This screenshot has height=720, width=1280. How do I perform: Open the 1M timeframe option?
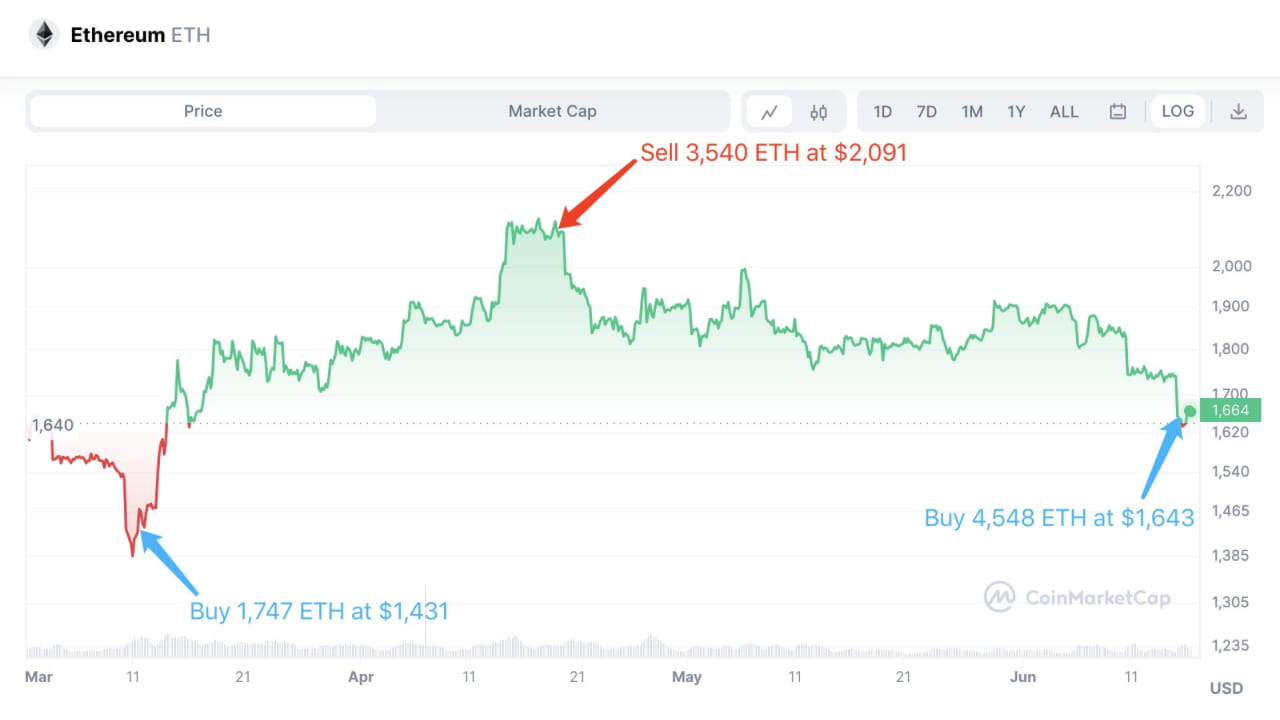point(971,111)
